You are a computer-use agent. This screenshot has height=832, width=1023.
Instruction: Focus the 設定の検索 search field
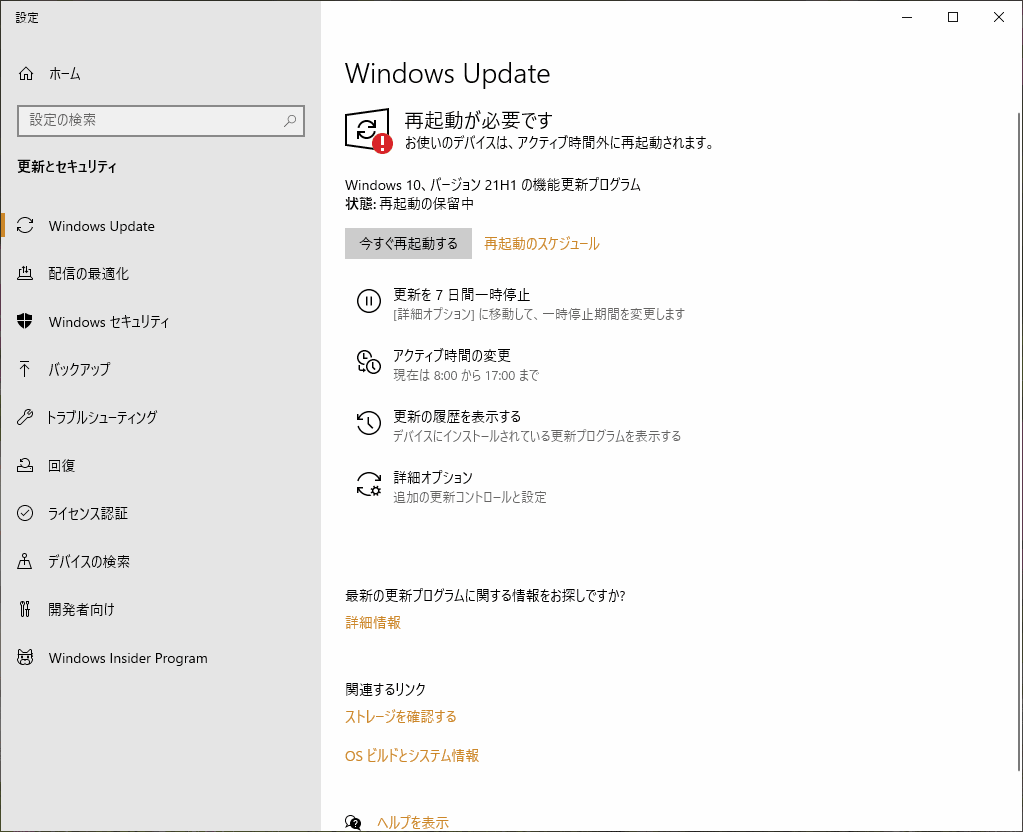click(160, 121)
